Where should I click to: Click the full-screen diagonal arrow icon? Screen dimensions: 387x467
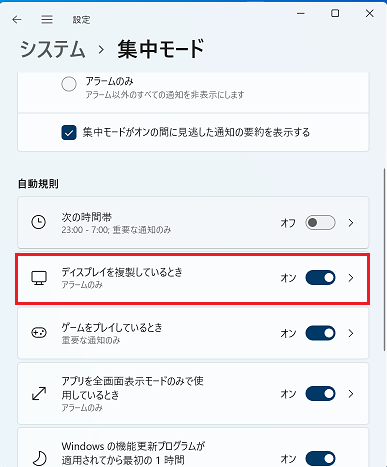(39, 393)
